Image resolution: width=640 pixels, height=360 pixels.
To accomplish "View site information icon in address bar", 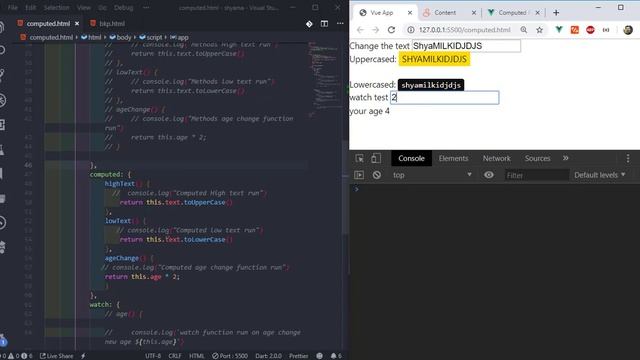I will pyautogui.click(x=411, y=30).
